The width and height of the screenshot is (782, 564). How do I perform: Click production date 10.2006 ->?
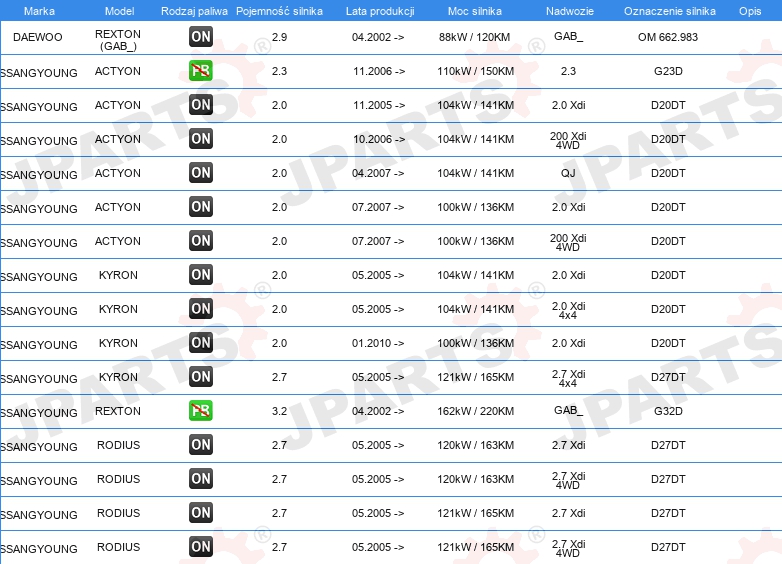(379, 139)
